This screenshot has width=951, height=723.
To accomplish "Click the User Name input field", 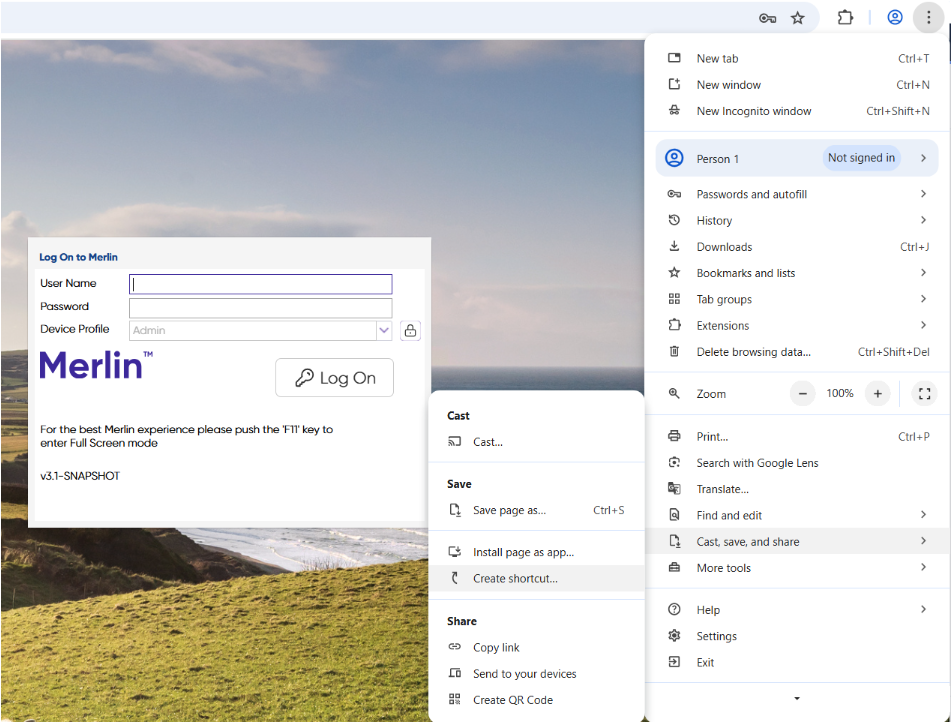I will [261, 284].
